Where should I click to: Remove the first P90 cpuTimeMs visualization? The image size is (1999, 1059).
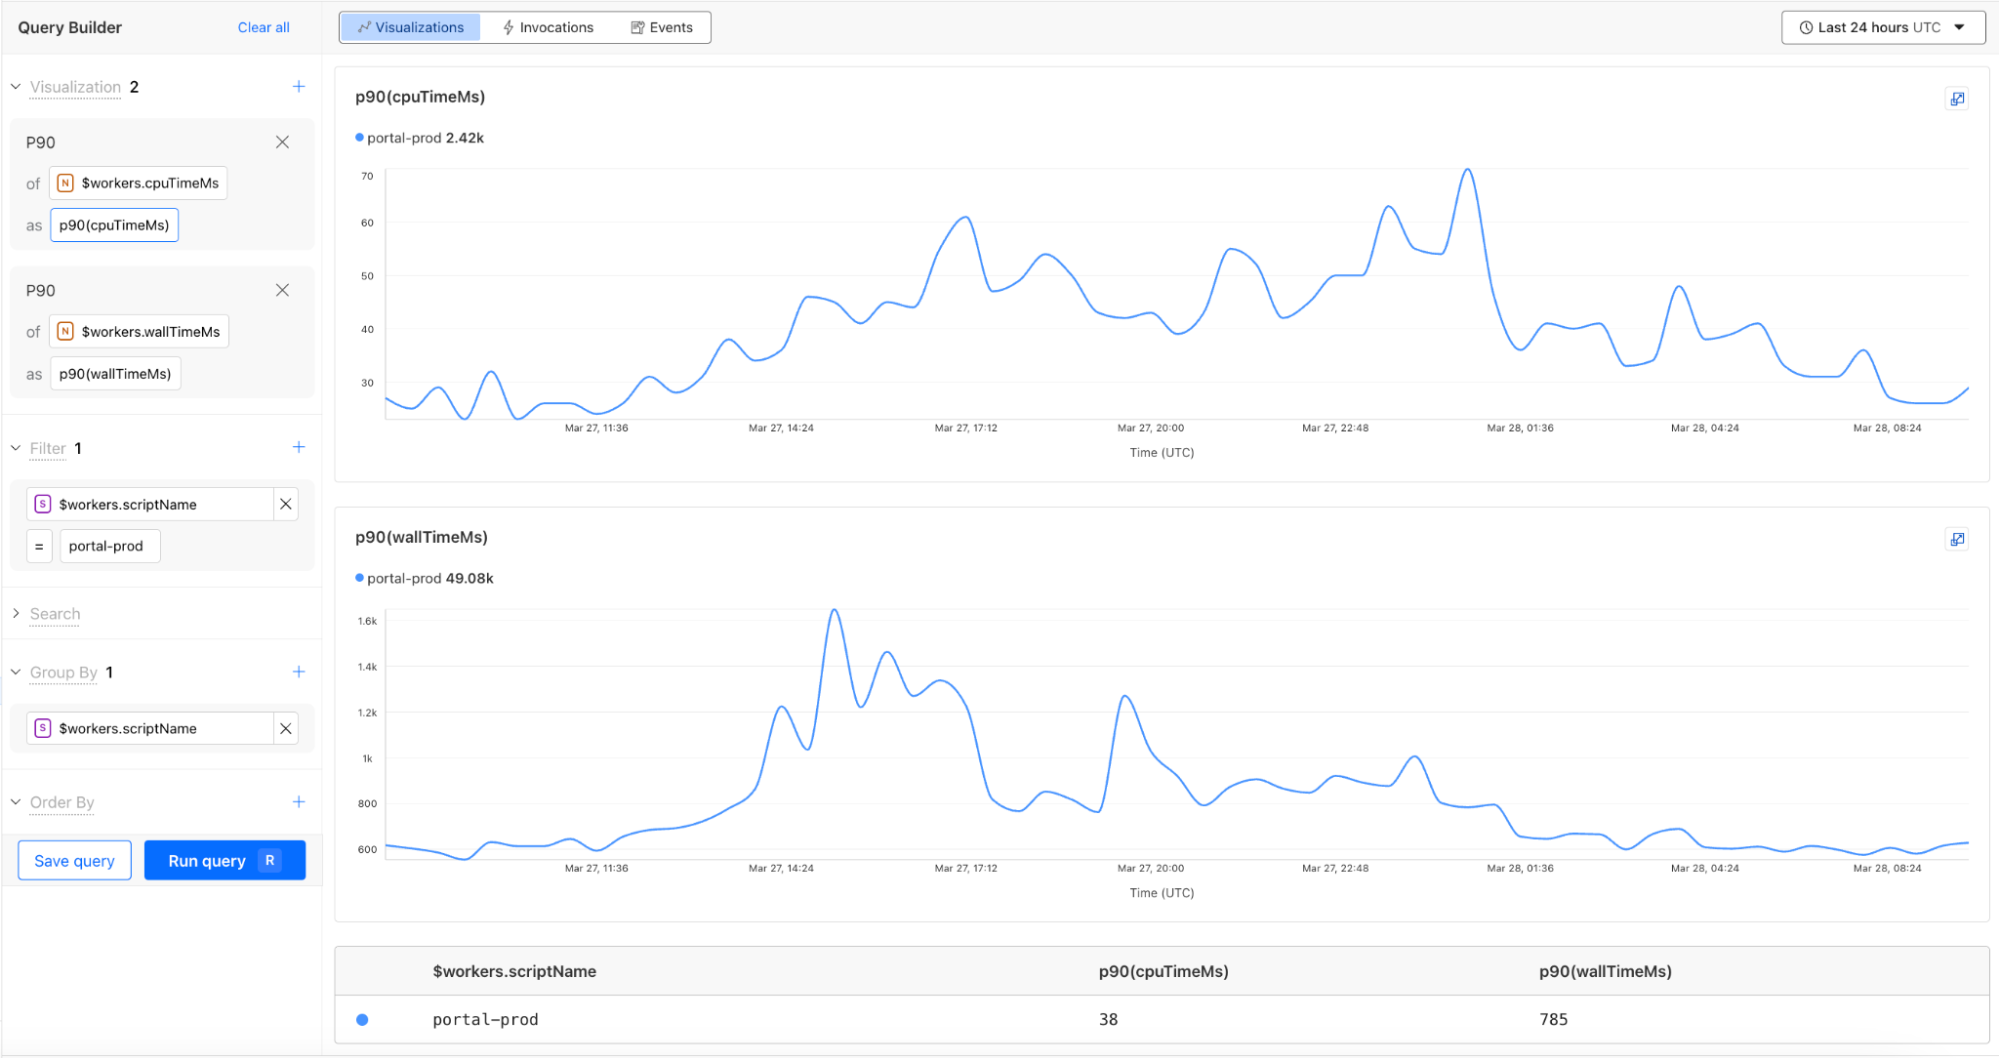(x=282, y=142)
